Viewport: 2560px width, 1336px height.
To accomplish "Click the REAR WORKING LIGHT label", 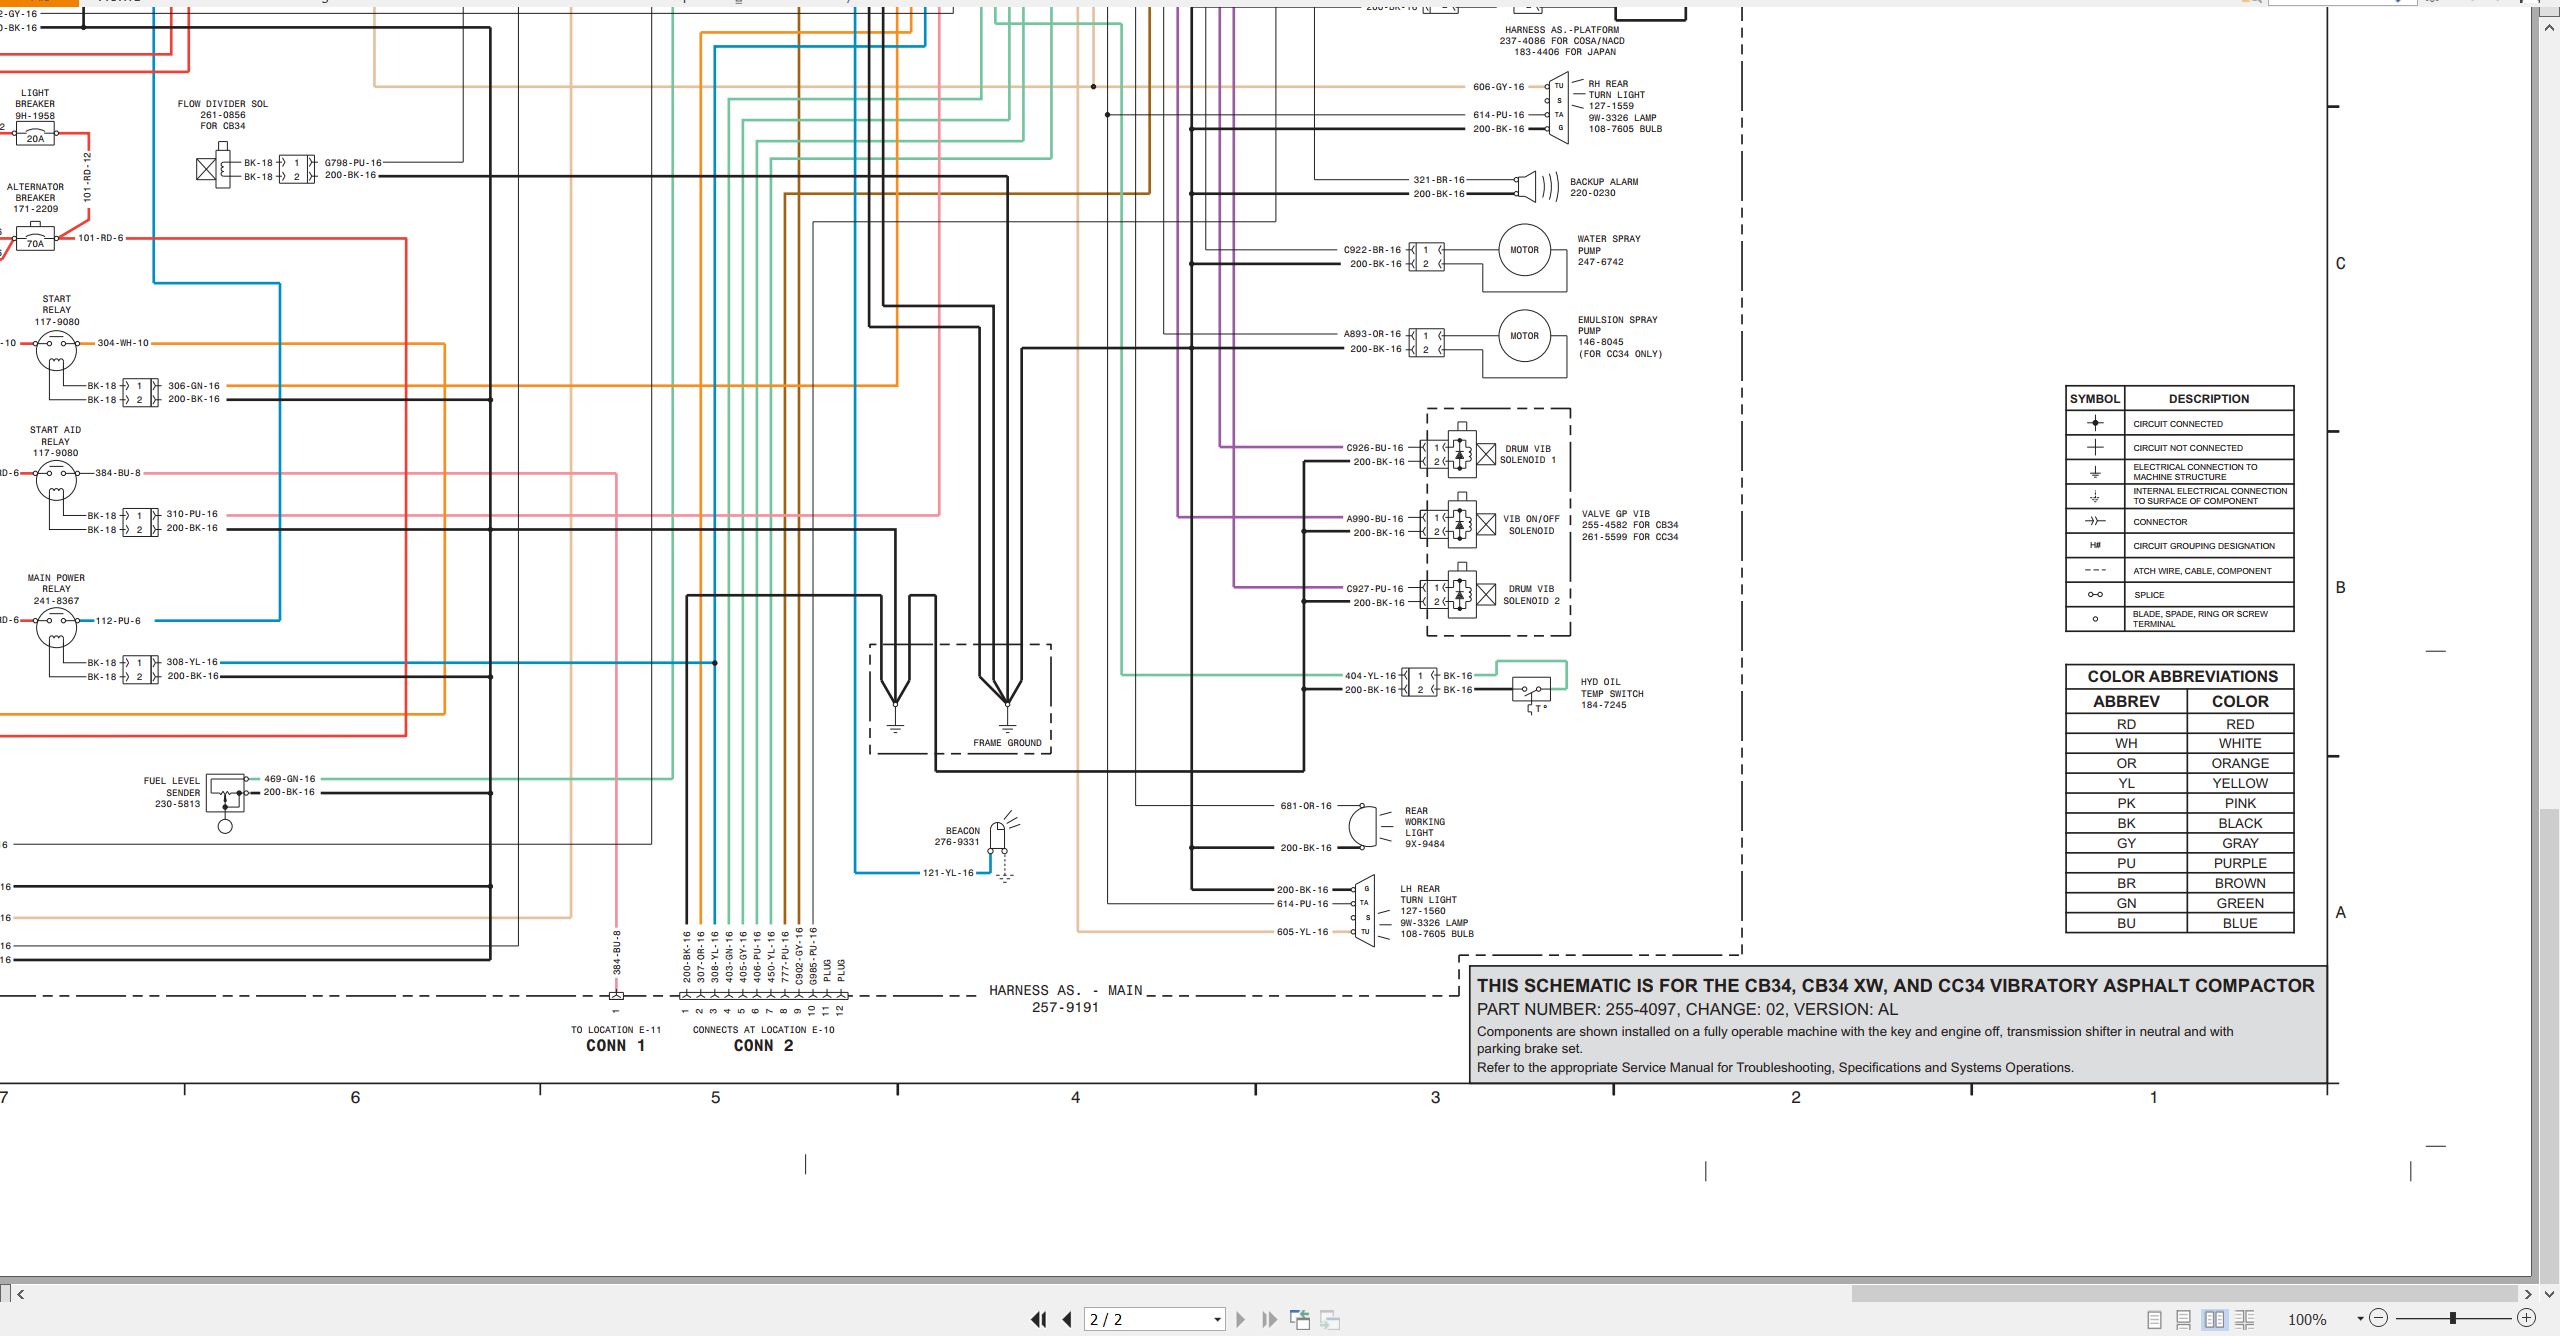I will [x=1423, y=821].
